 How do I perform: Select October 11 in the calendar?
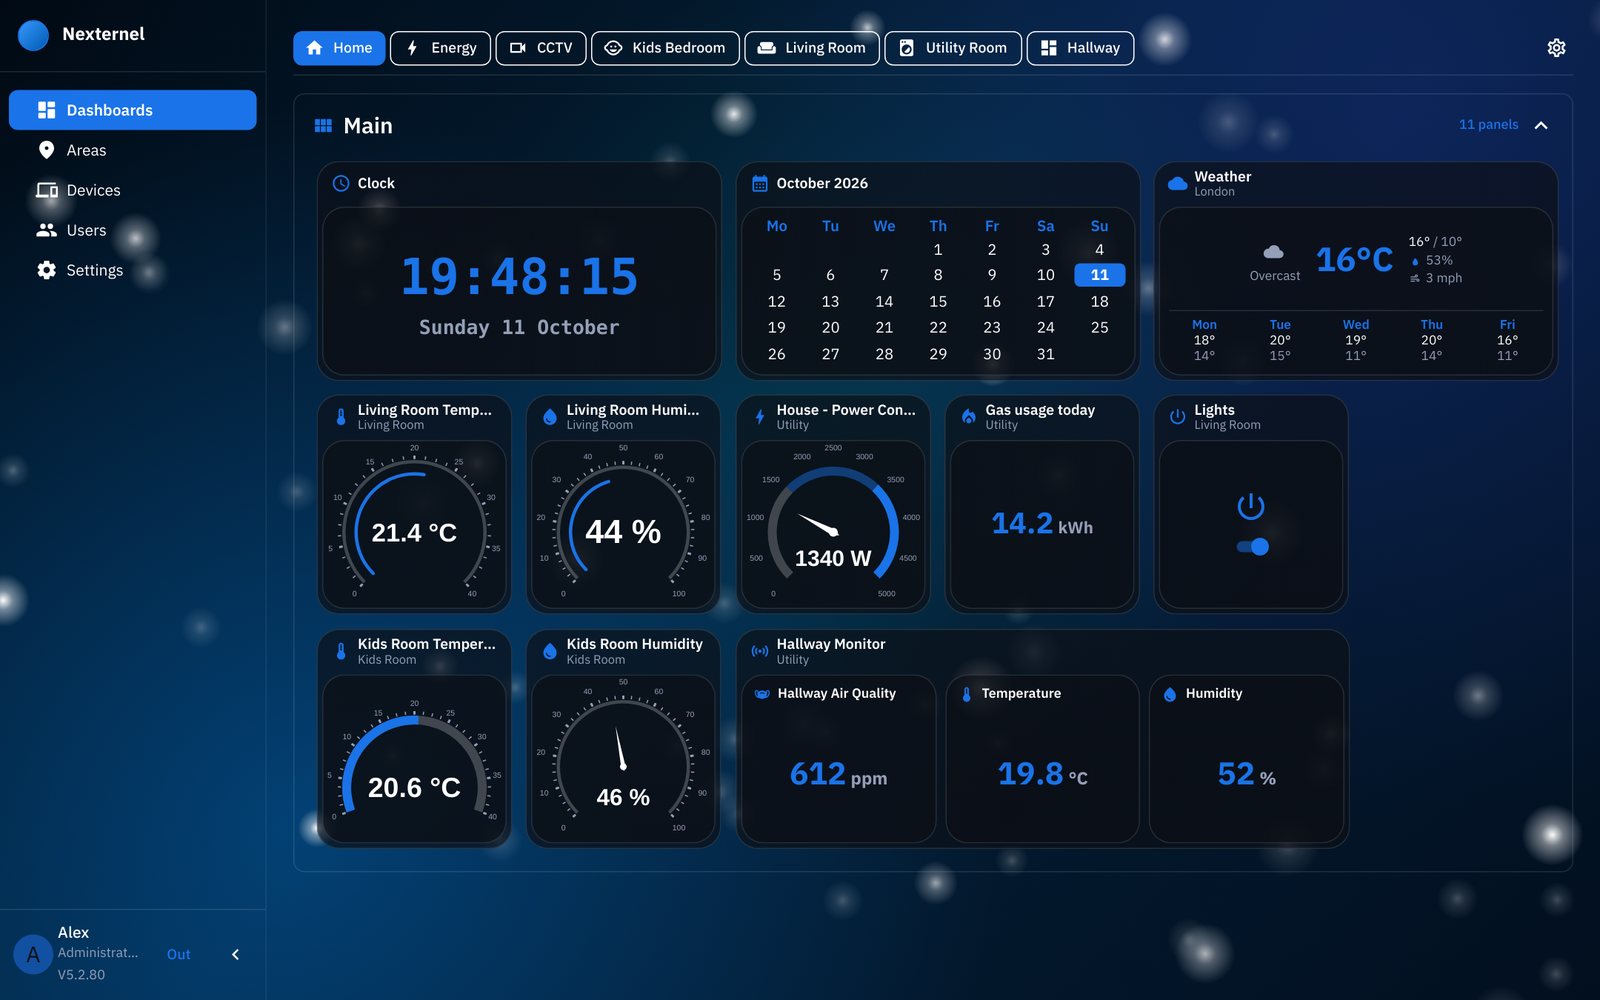[1099, 275]
